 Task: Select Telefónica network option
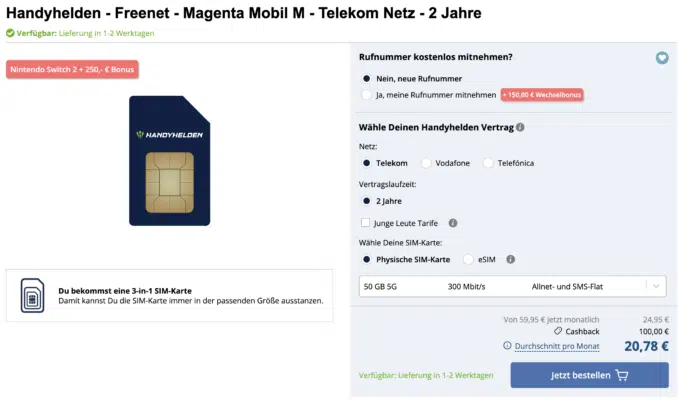point(488,163)
